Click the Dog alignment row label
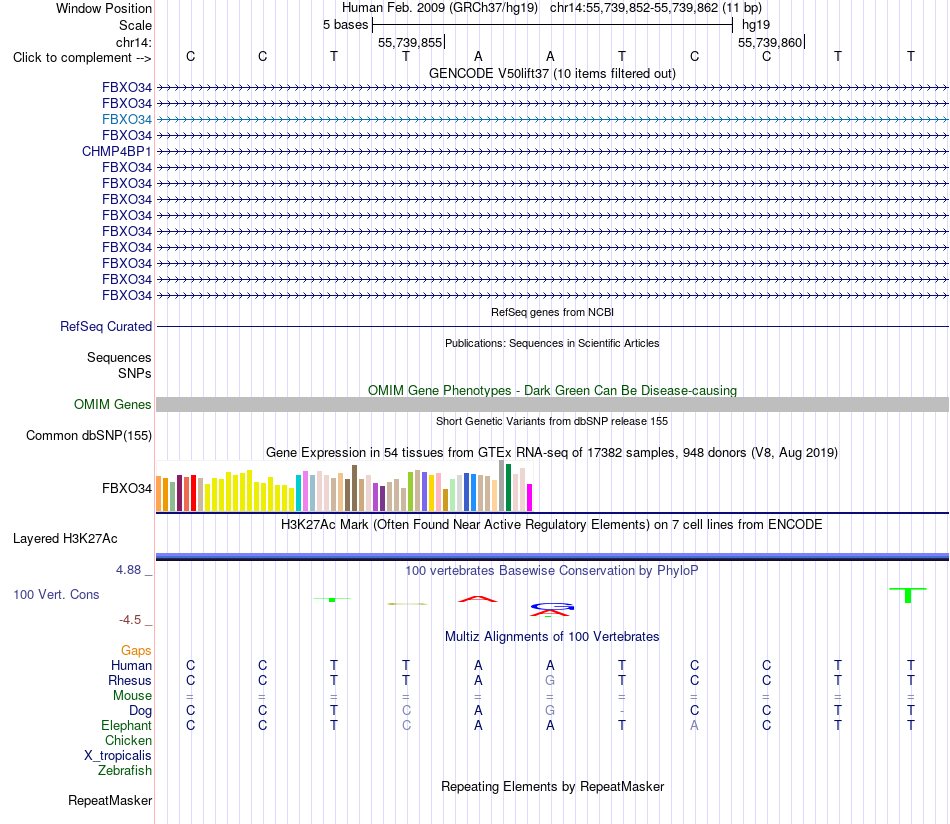 pyautogui.click(x=140, y=711)
